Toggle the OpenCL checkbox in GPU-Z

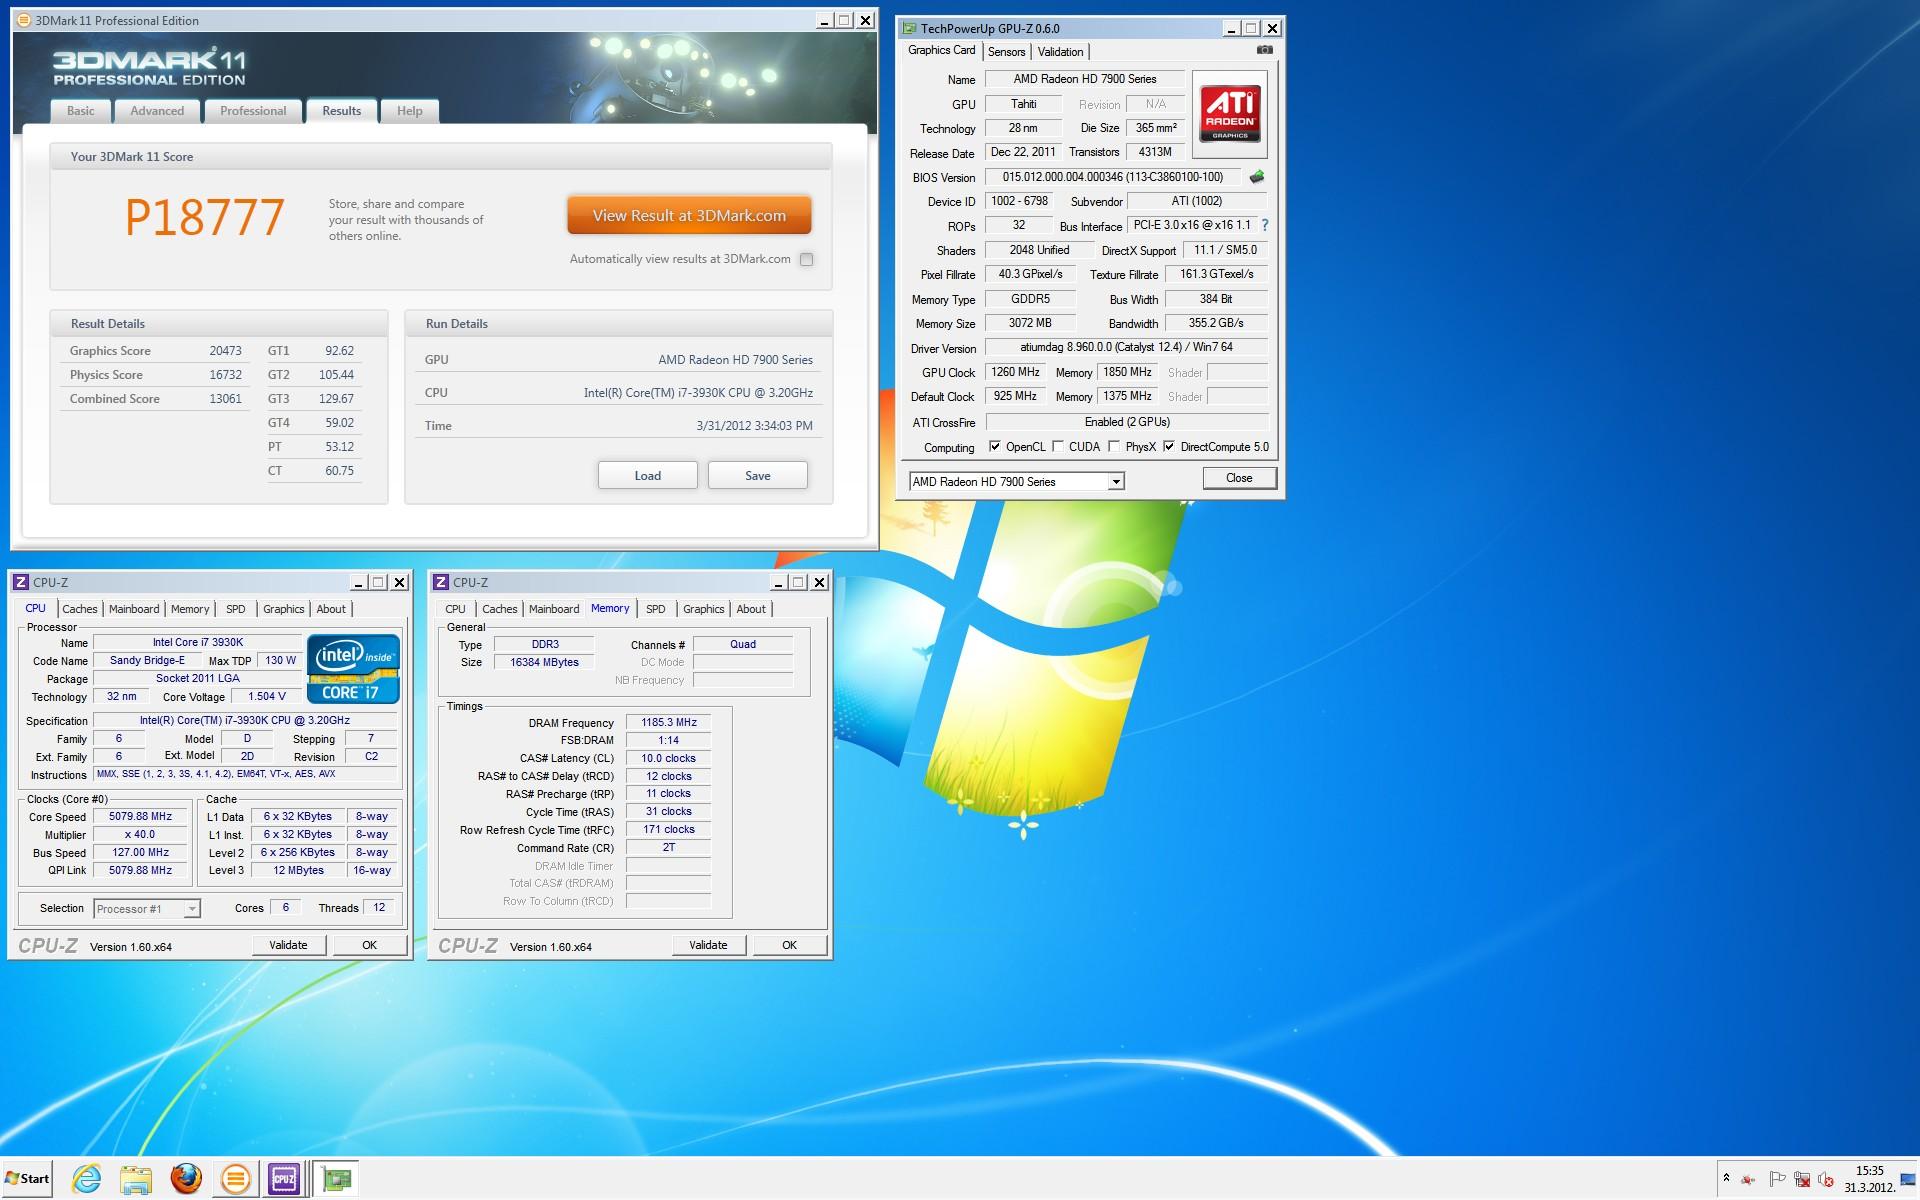(x=994, y=447)
